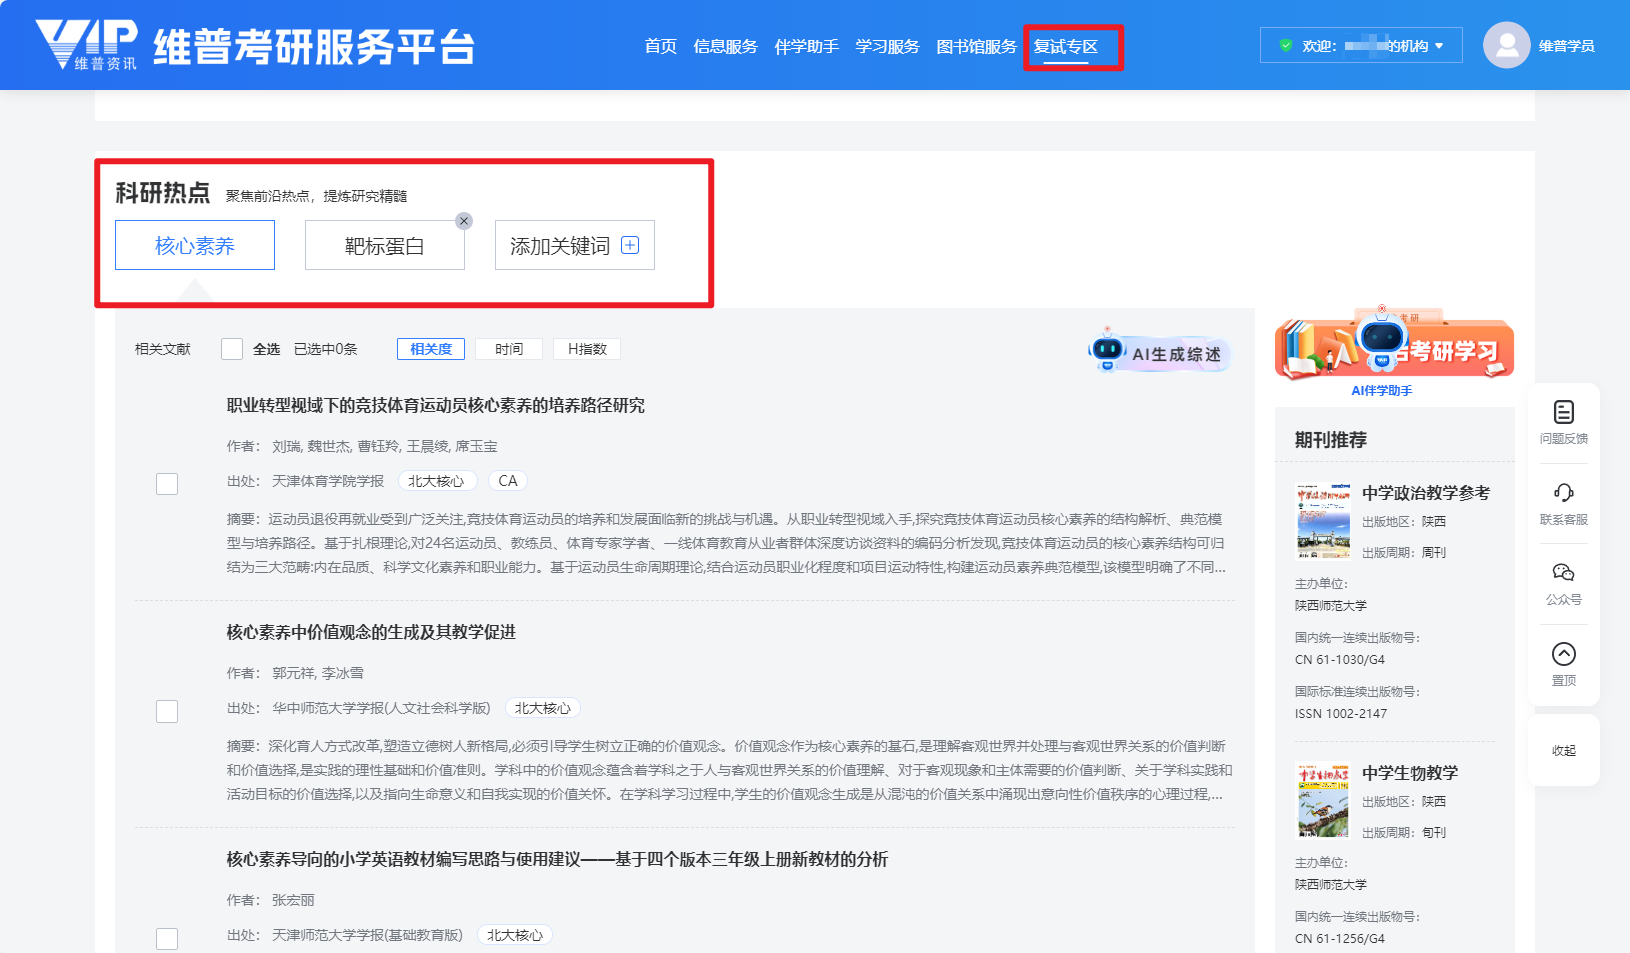This screenshot has height=953, width=1630.
Task: Click the 中学政治教学参考 journal cover thumbnail
Action: point(1323,521)
